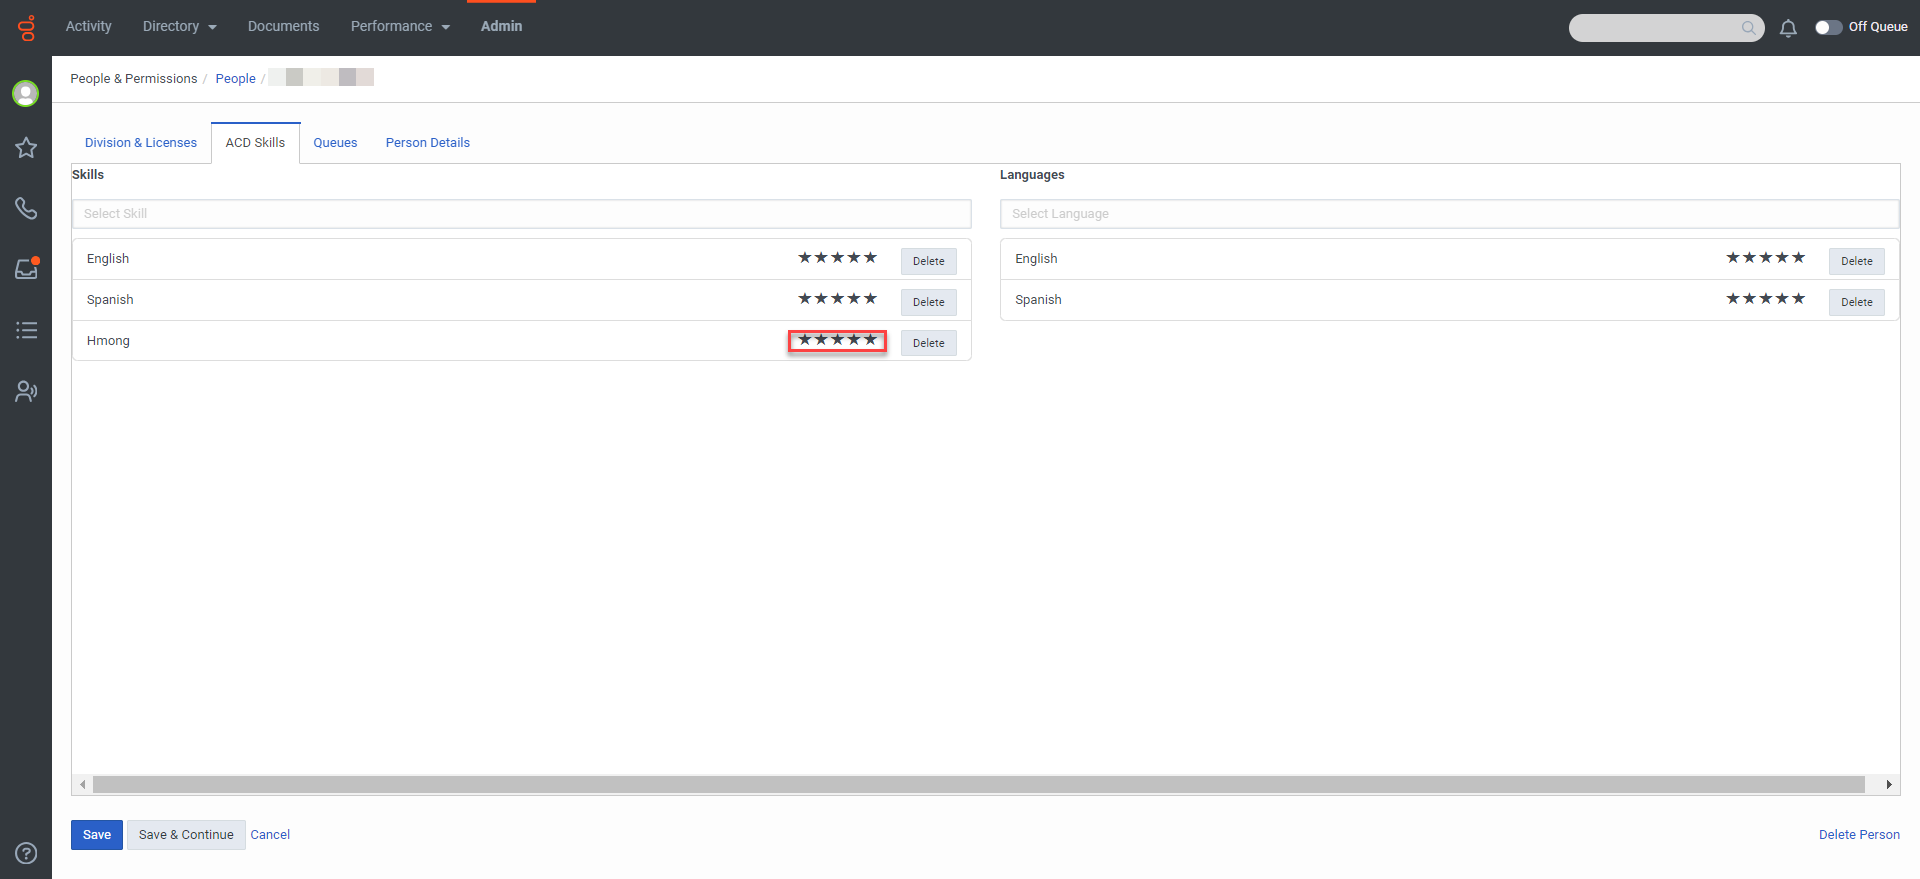Delete the Hmong skill
1920x879 pixels.
(928, 343)
